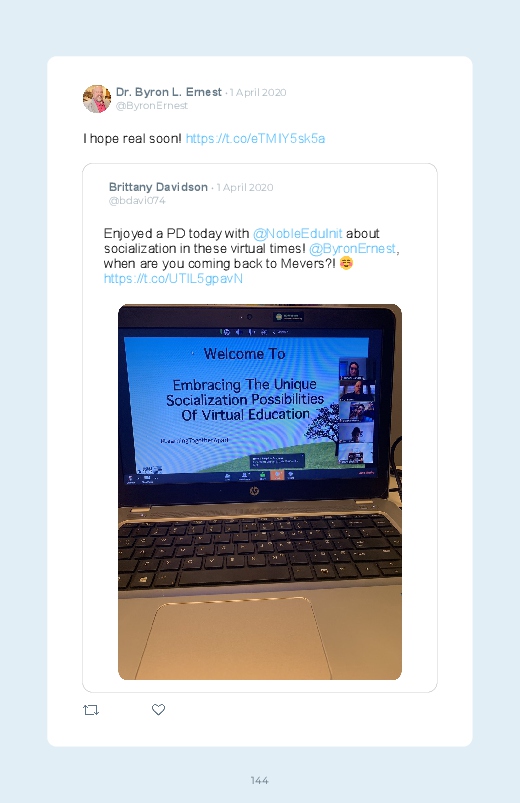This screenshot has width=520, height=803.
Task: Click the HP logo on the laptop
Action: [x=254, y=491]
